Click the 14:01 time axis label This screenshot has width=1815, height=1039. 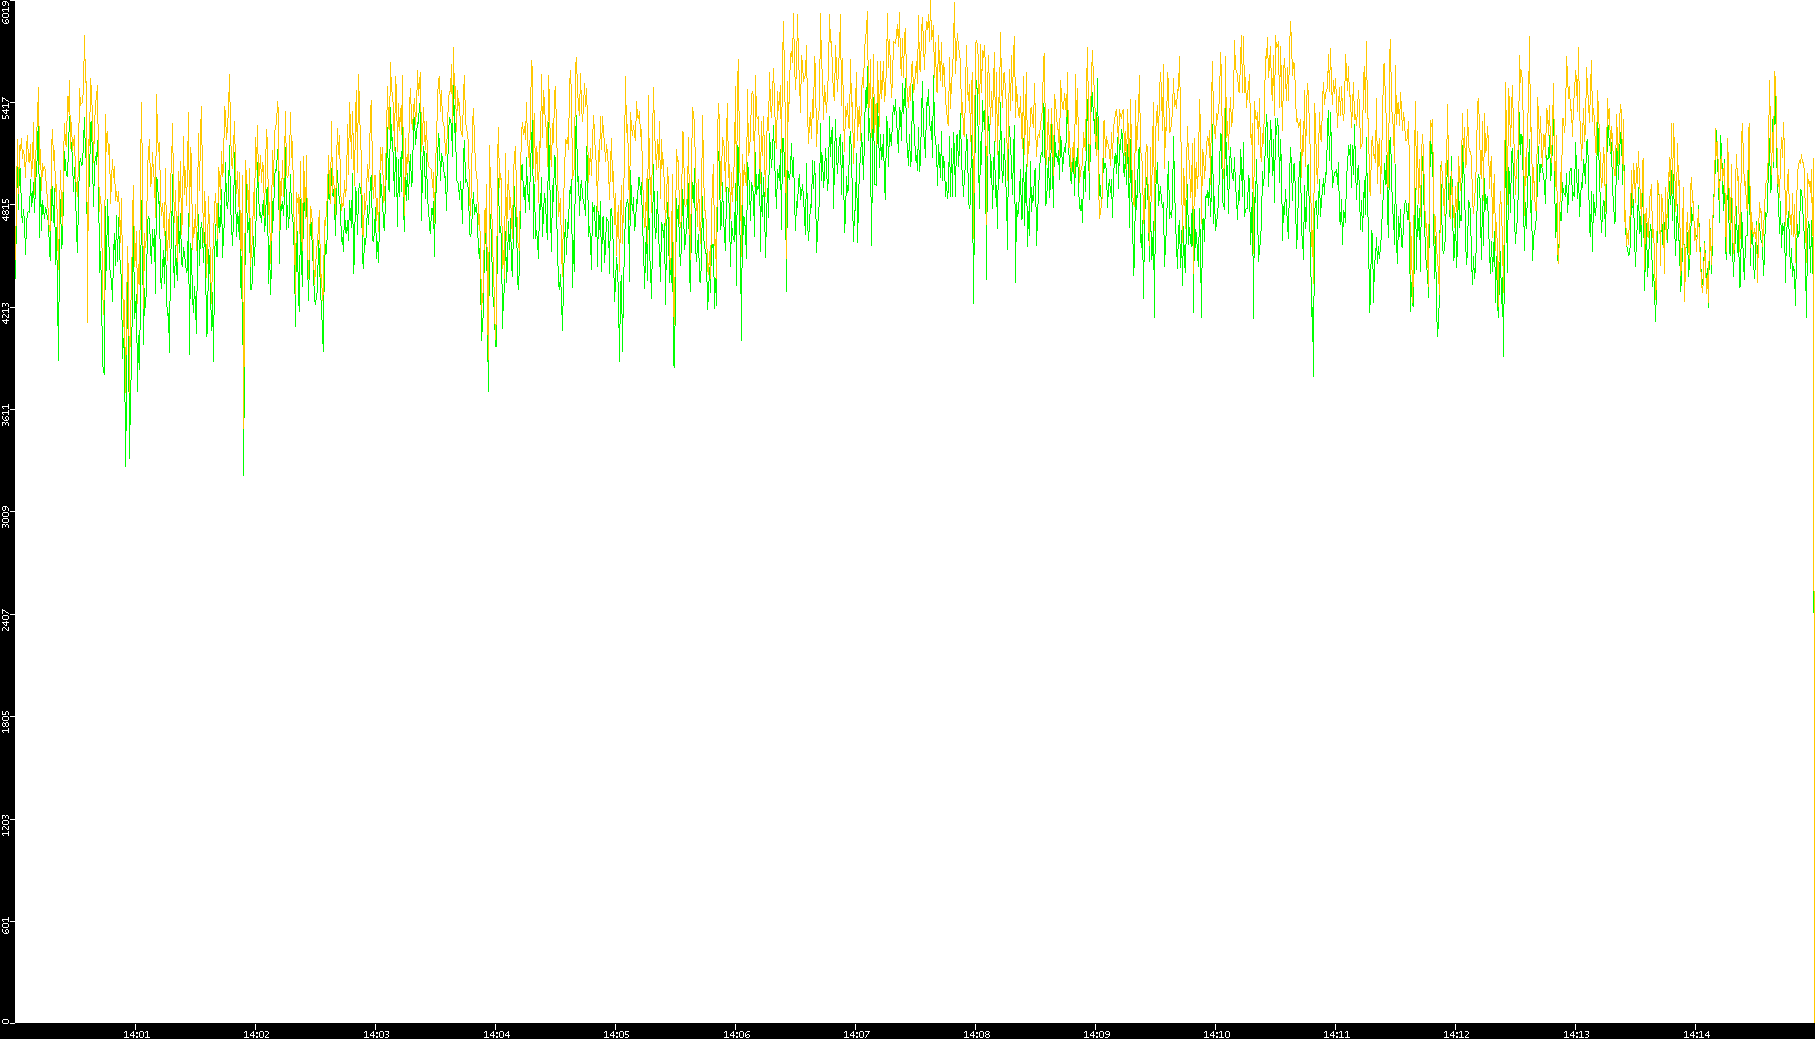(136, 1034)
